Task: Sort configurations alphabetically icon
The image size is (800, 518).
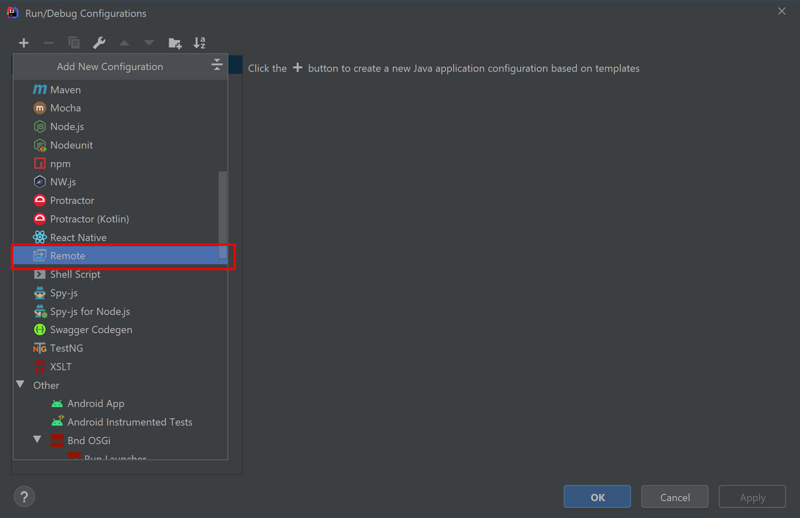Action: [199, 43]
